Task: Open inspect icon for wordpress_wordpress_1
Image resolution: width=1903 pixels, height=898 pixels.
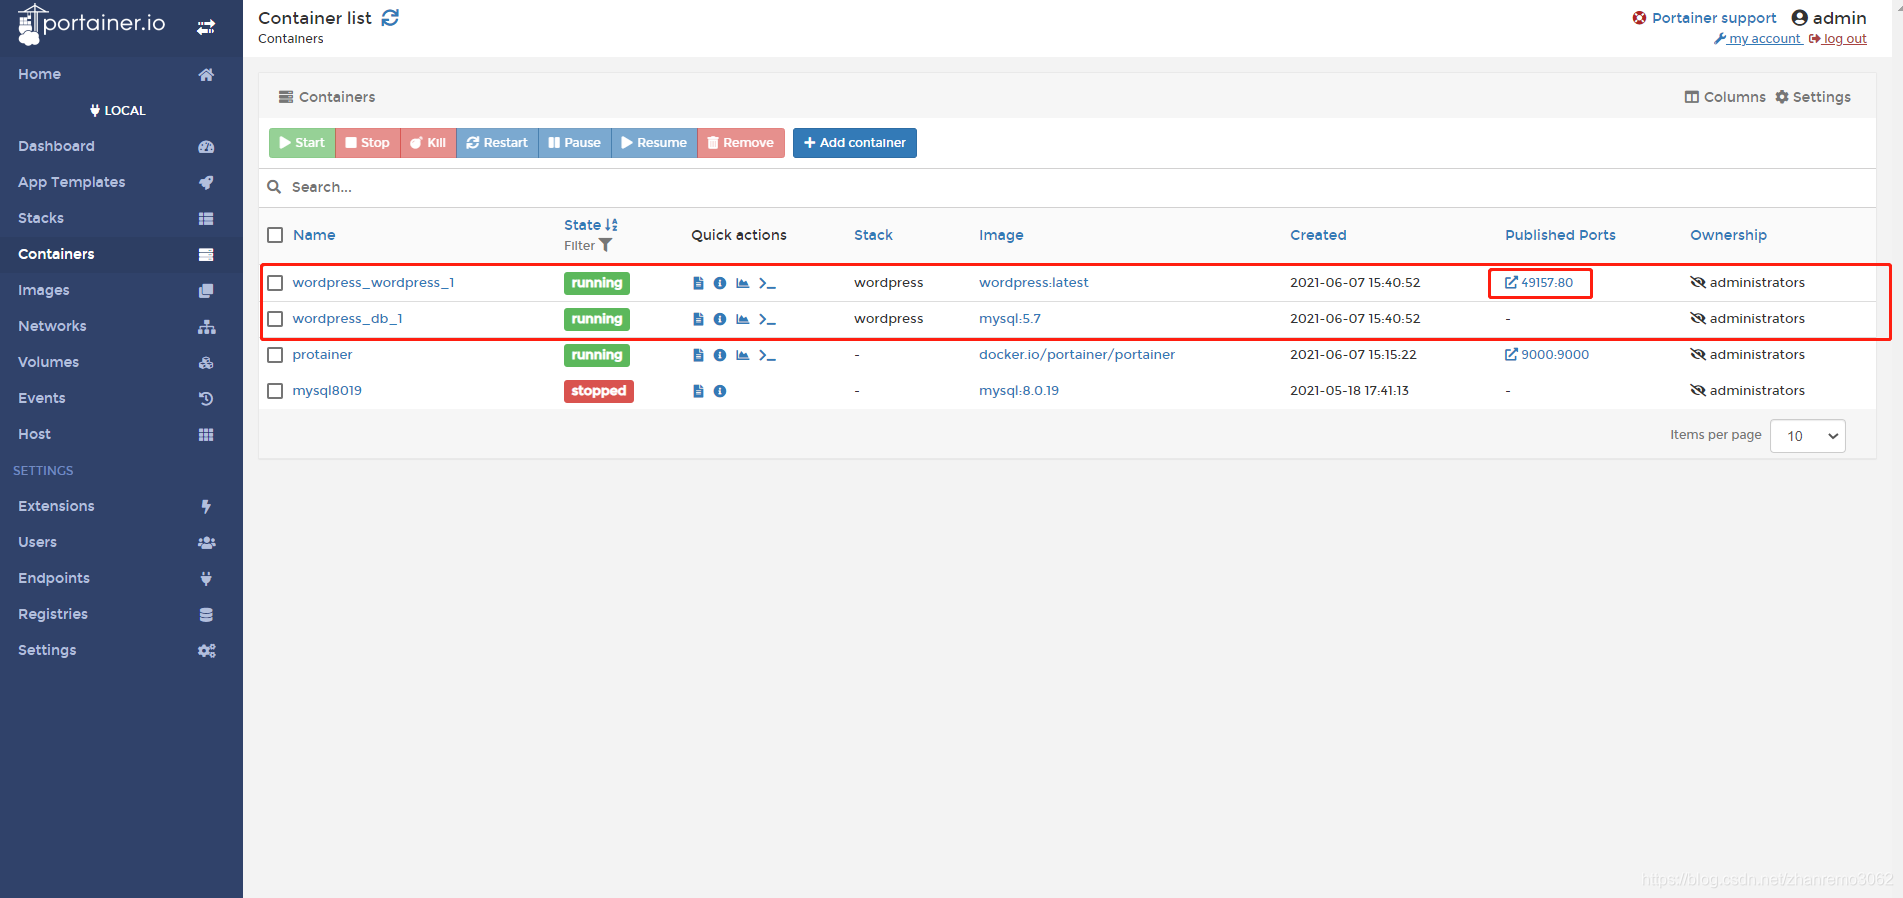Action: point(720,283)
